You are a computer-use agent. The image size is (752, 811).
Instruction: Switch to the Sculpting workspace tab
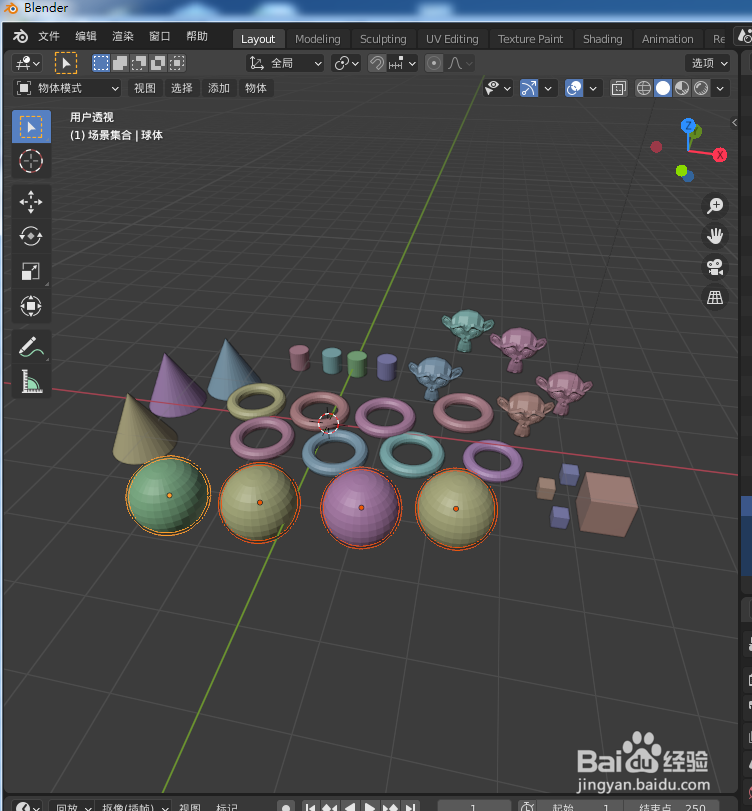[x=383, y=39]
